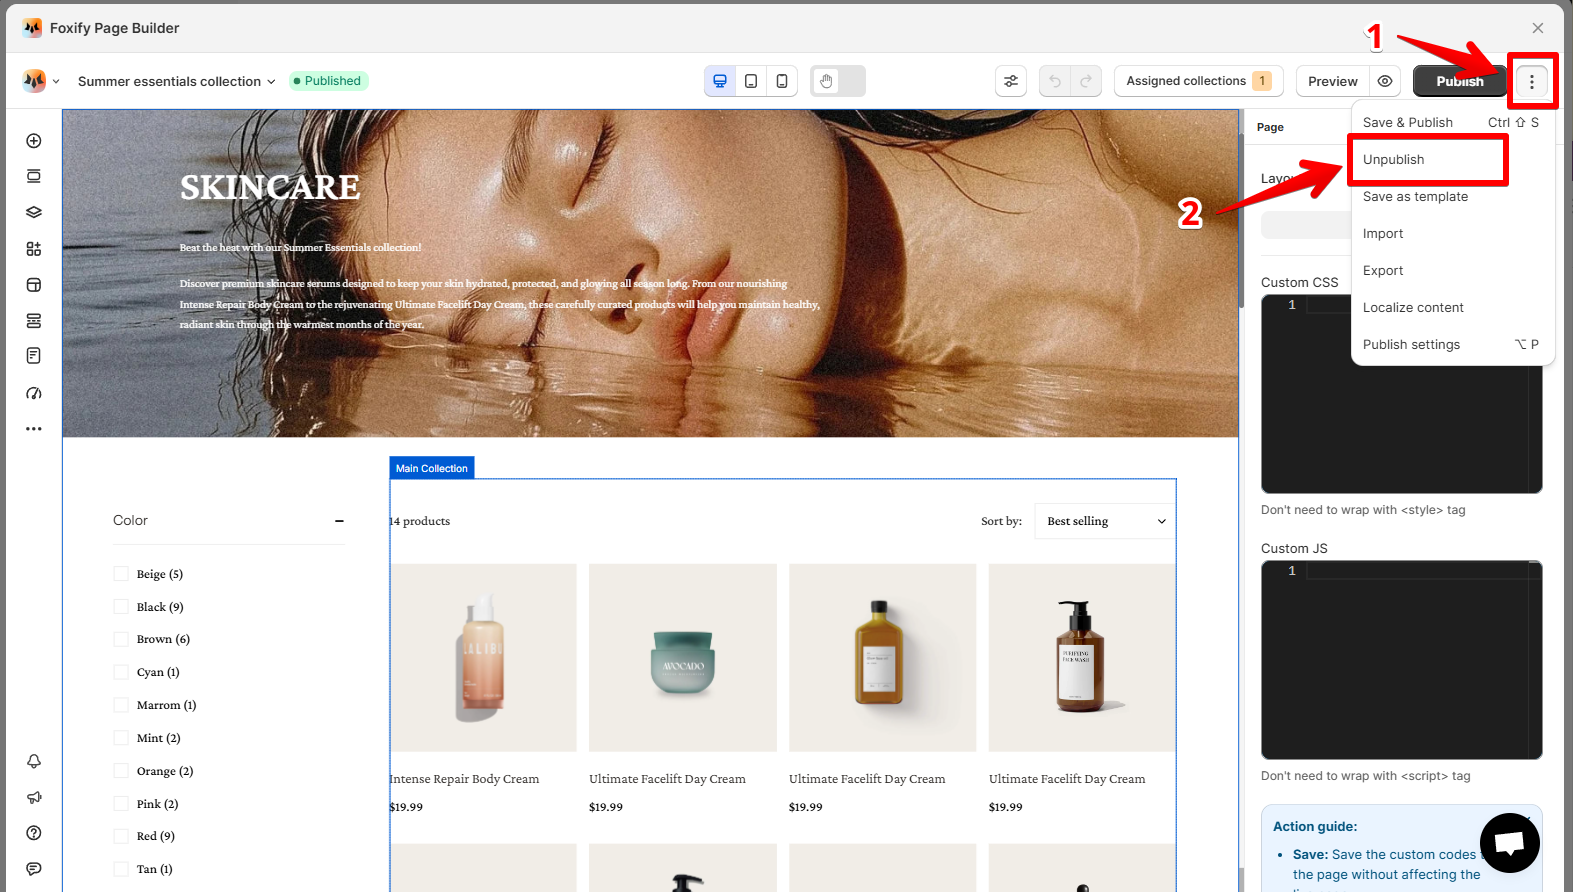
Task: Open Intense Repair Body Cream product image
Action: point(483,658)
